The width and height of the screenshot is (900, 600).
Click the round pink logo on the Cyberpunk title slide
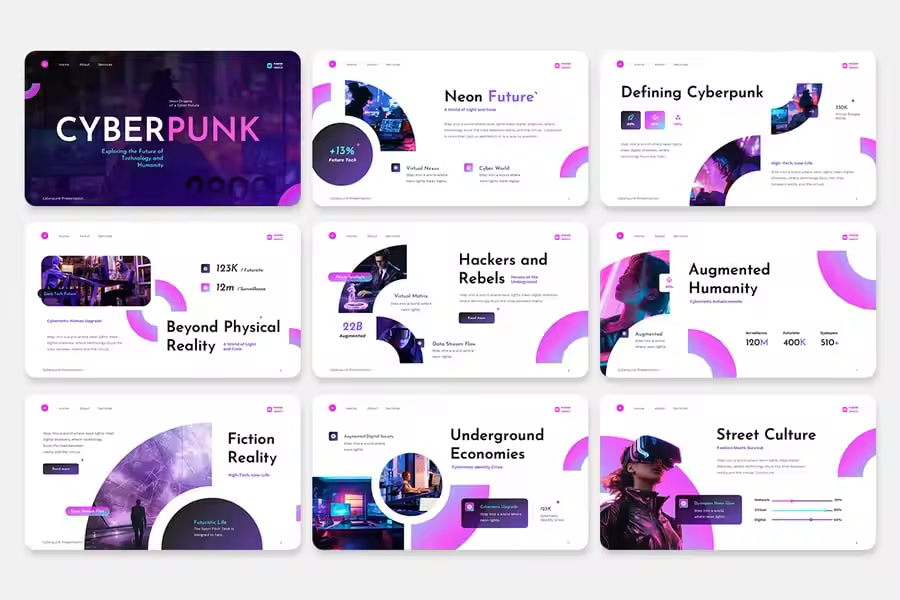[44, 64]
